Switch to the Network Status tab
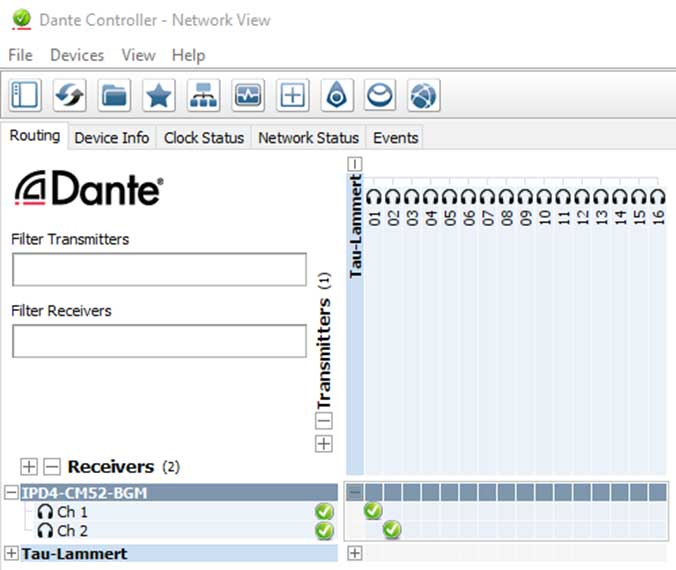This screenshot has height=570, width=676. (x=309, y=138)
